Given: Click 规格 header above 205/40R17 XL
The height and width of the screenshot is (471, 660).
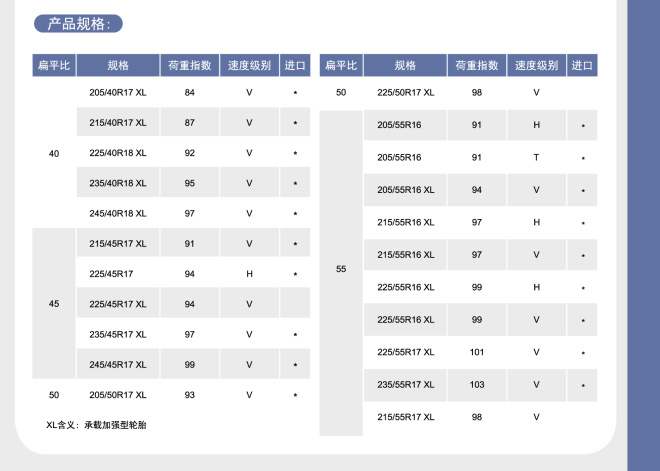Looking at the screenshot, I should point(118,65).
